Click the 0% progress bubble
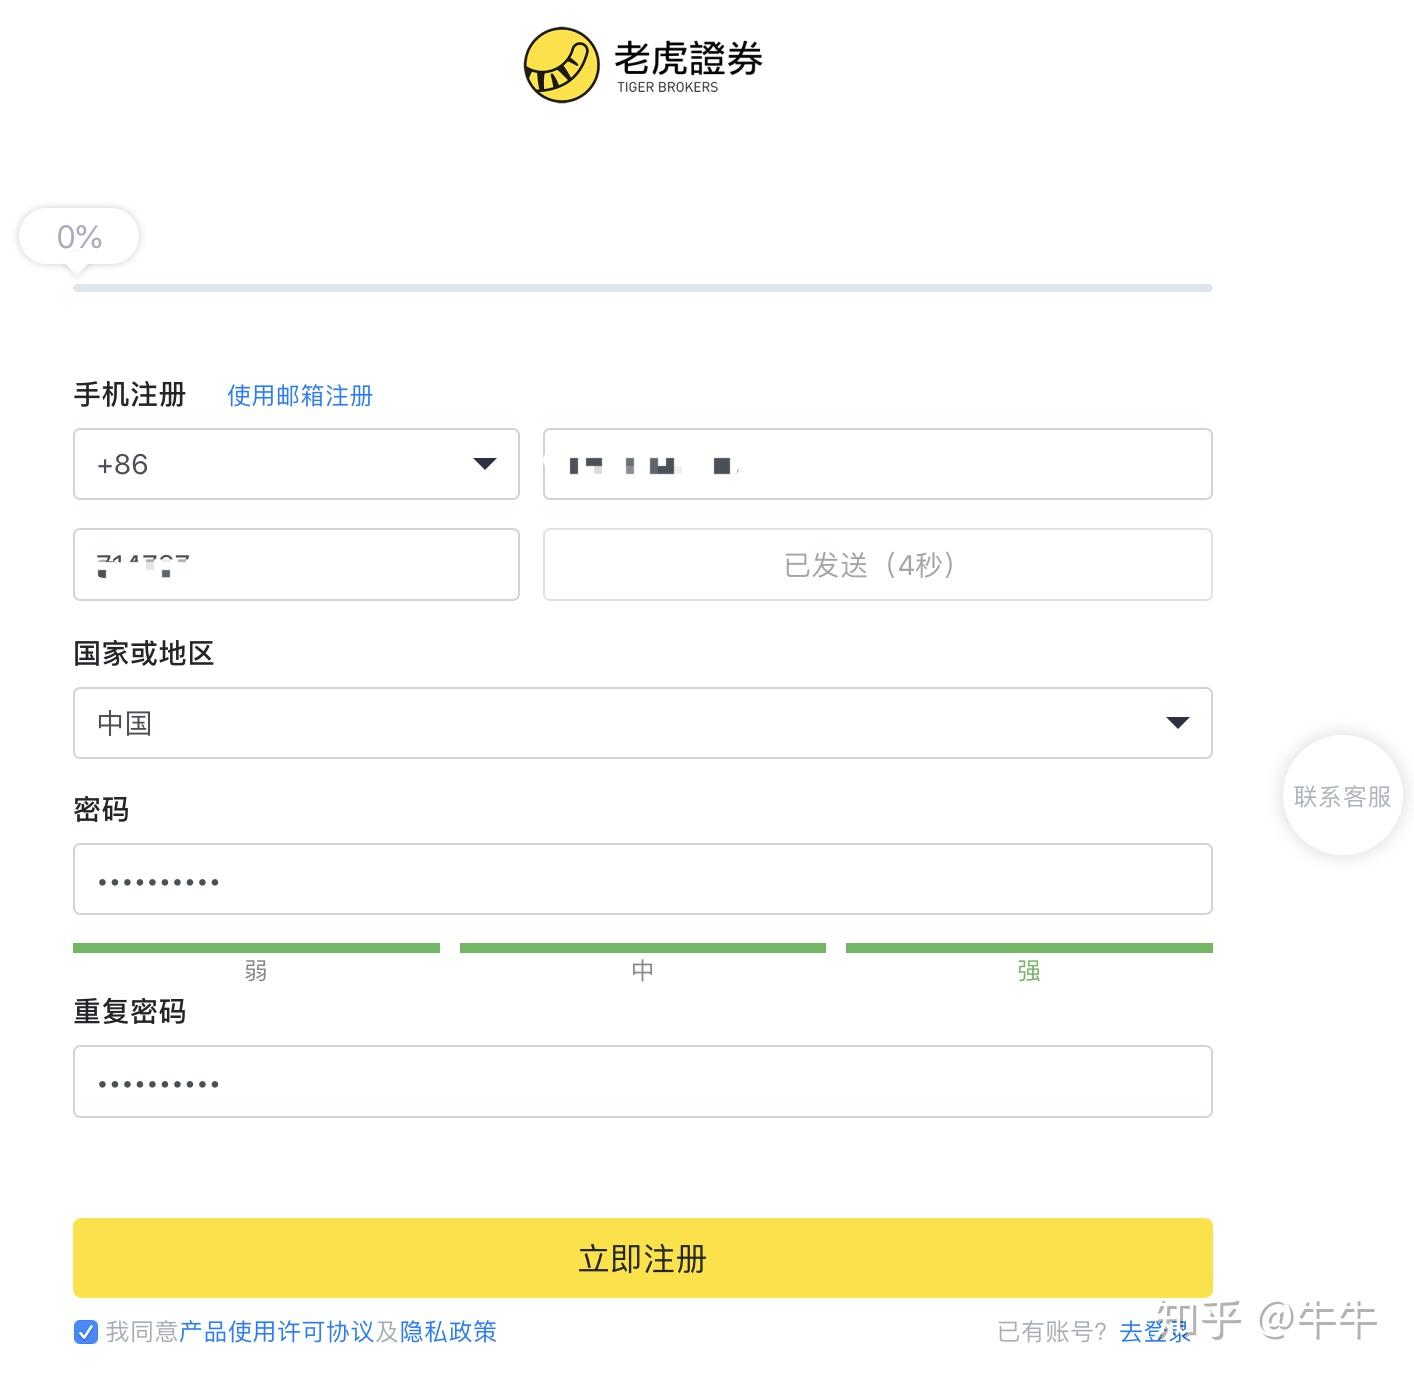 tap(79, 237)
